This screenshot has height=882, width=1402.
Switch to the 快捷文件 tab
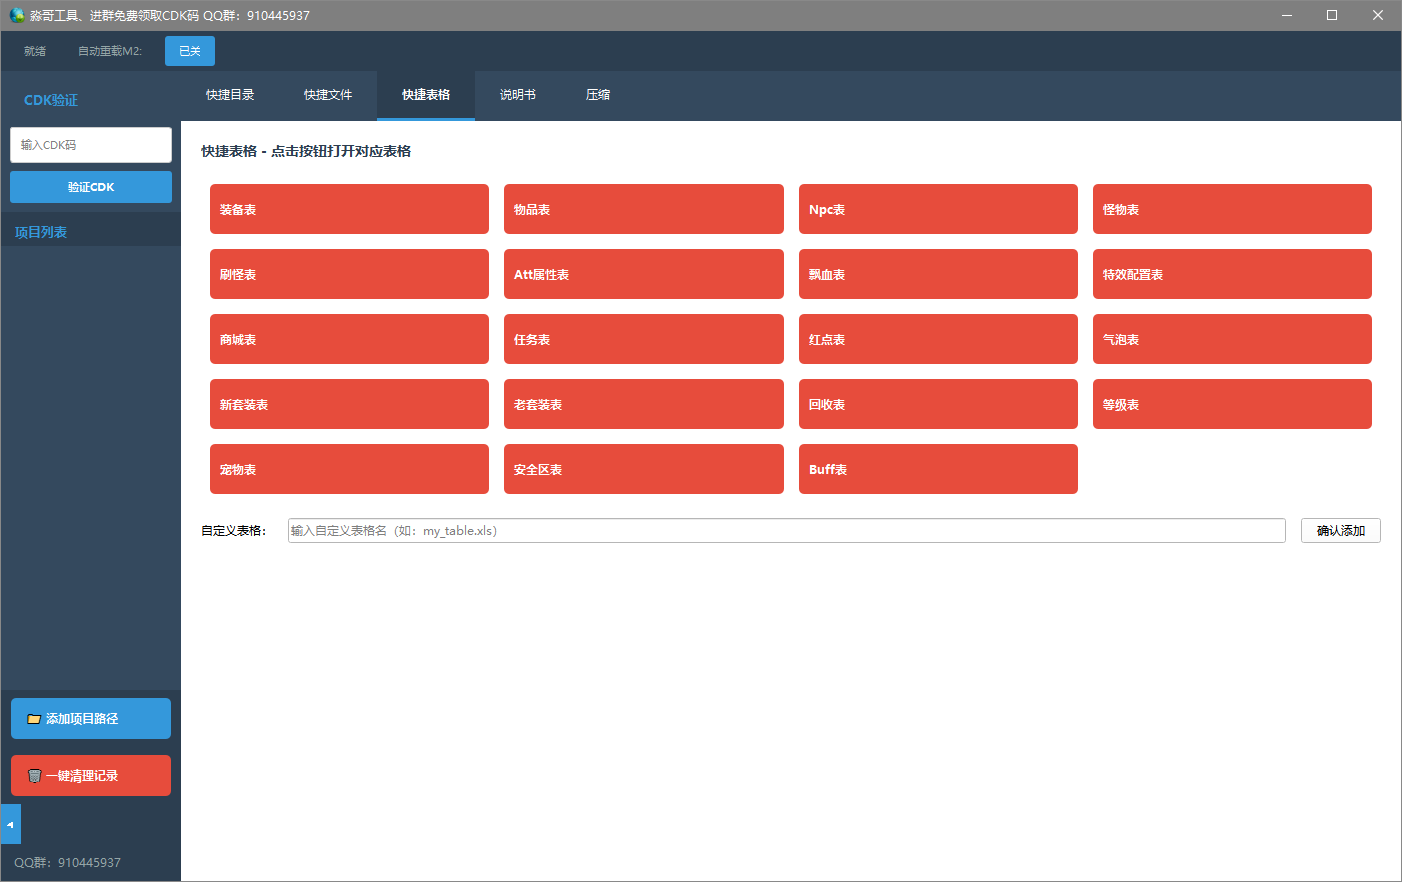(x=328, y=95)
